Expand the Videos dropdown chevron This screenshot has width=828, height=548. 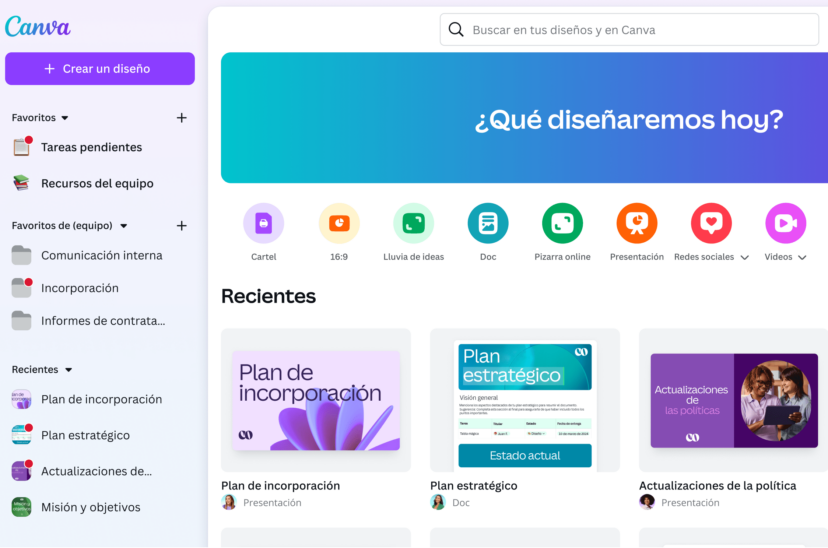click(x=802, y=258)
